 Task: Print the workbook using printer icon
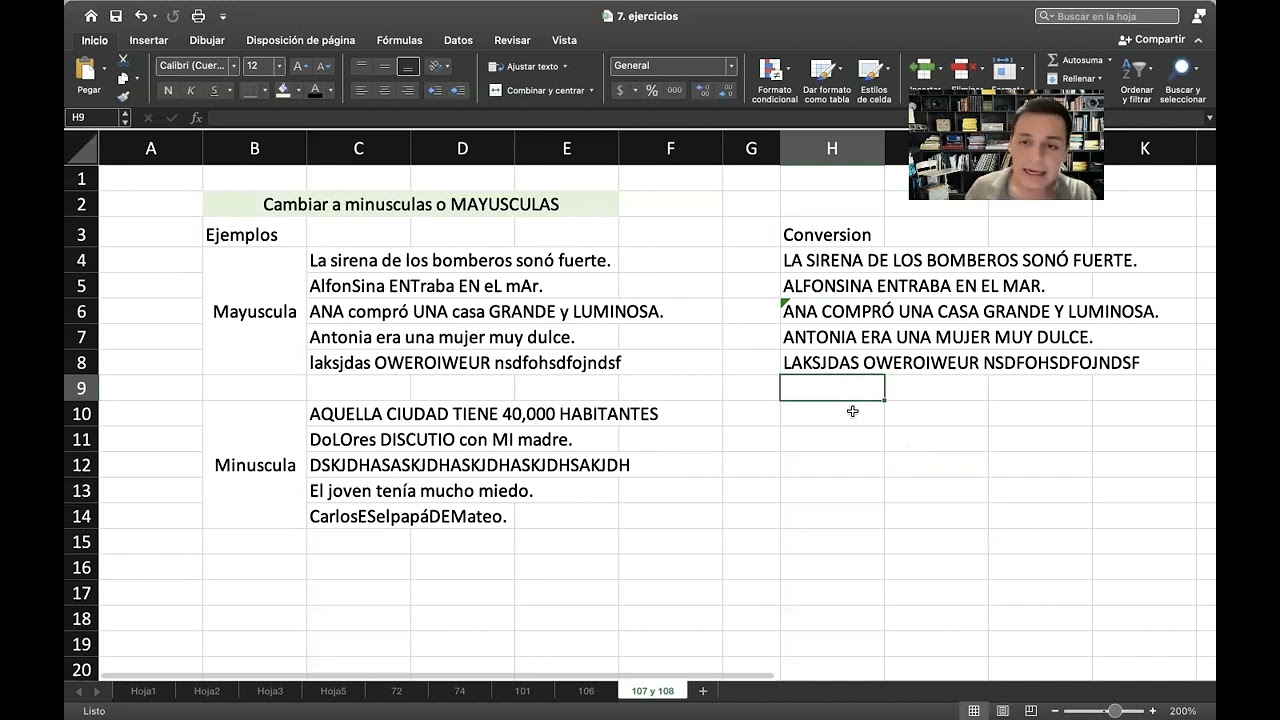click(x=198, y=16)
